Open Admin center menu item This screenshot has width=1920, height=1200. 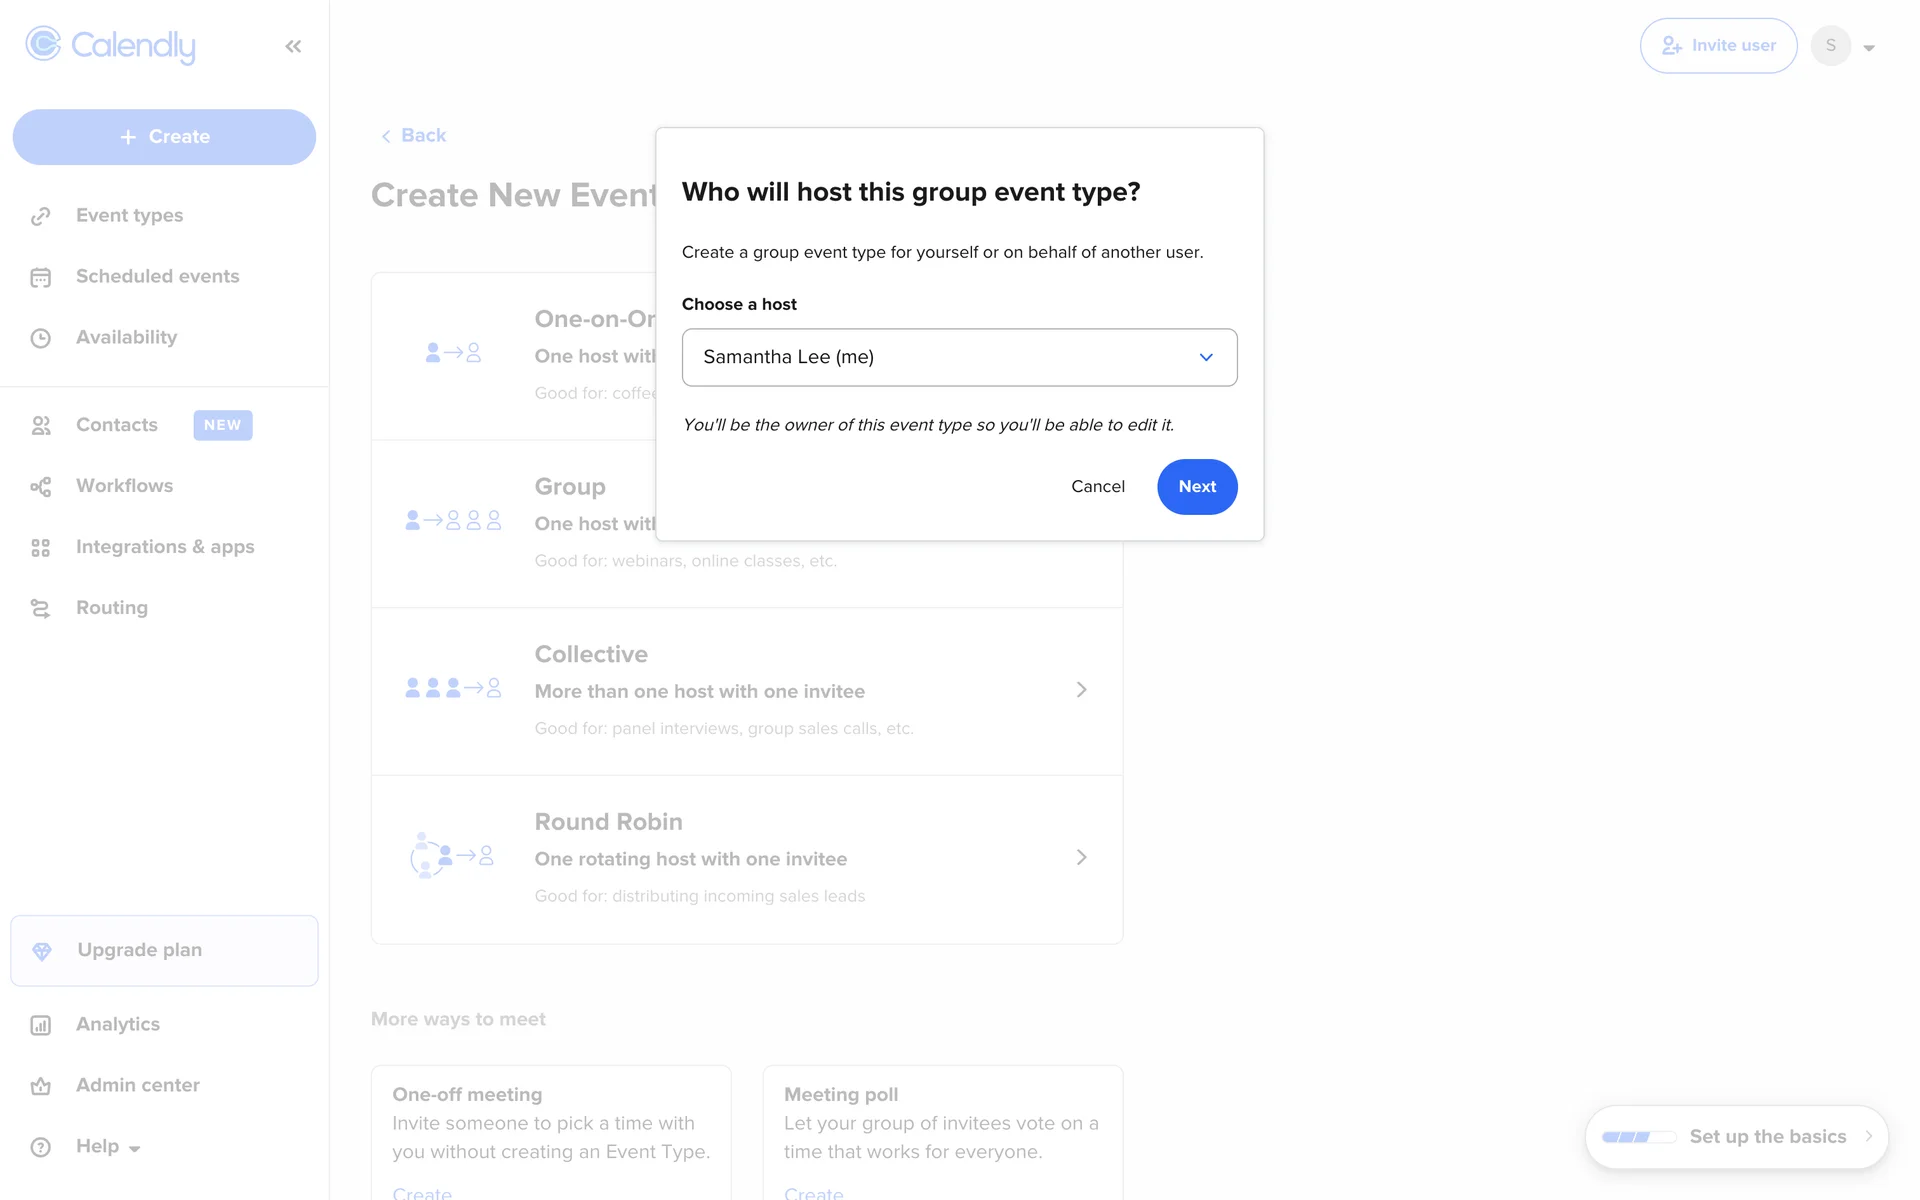pos(138,1085)
